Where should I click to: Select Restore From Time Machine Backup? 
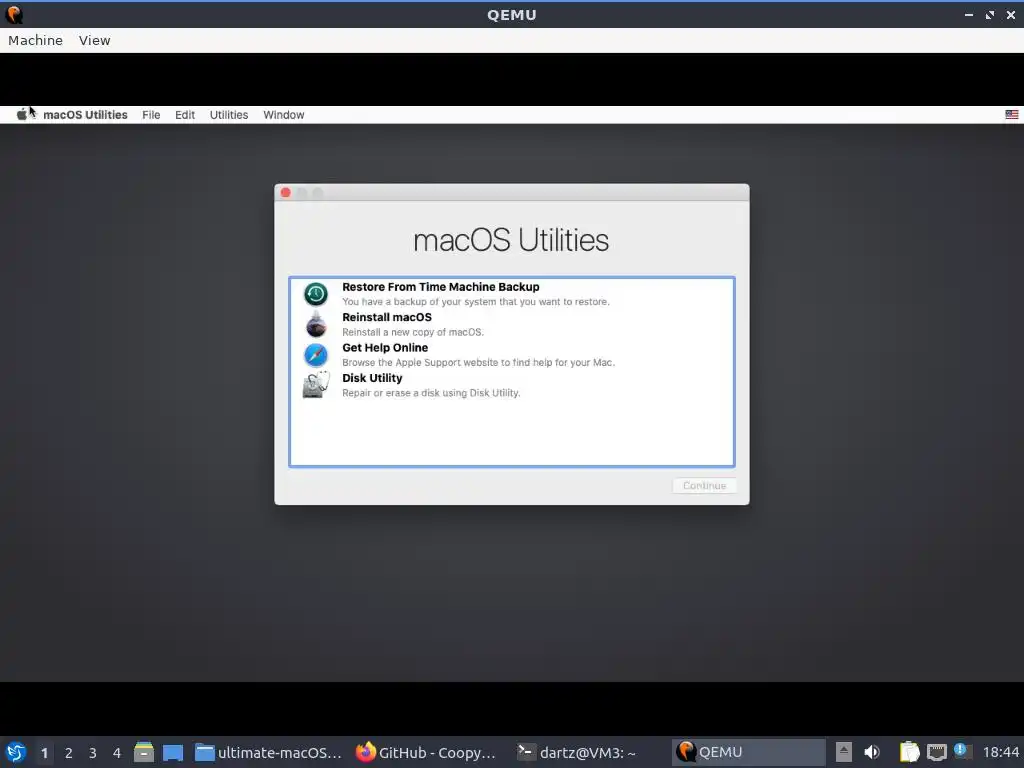[x=512, y=294]
